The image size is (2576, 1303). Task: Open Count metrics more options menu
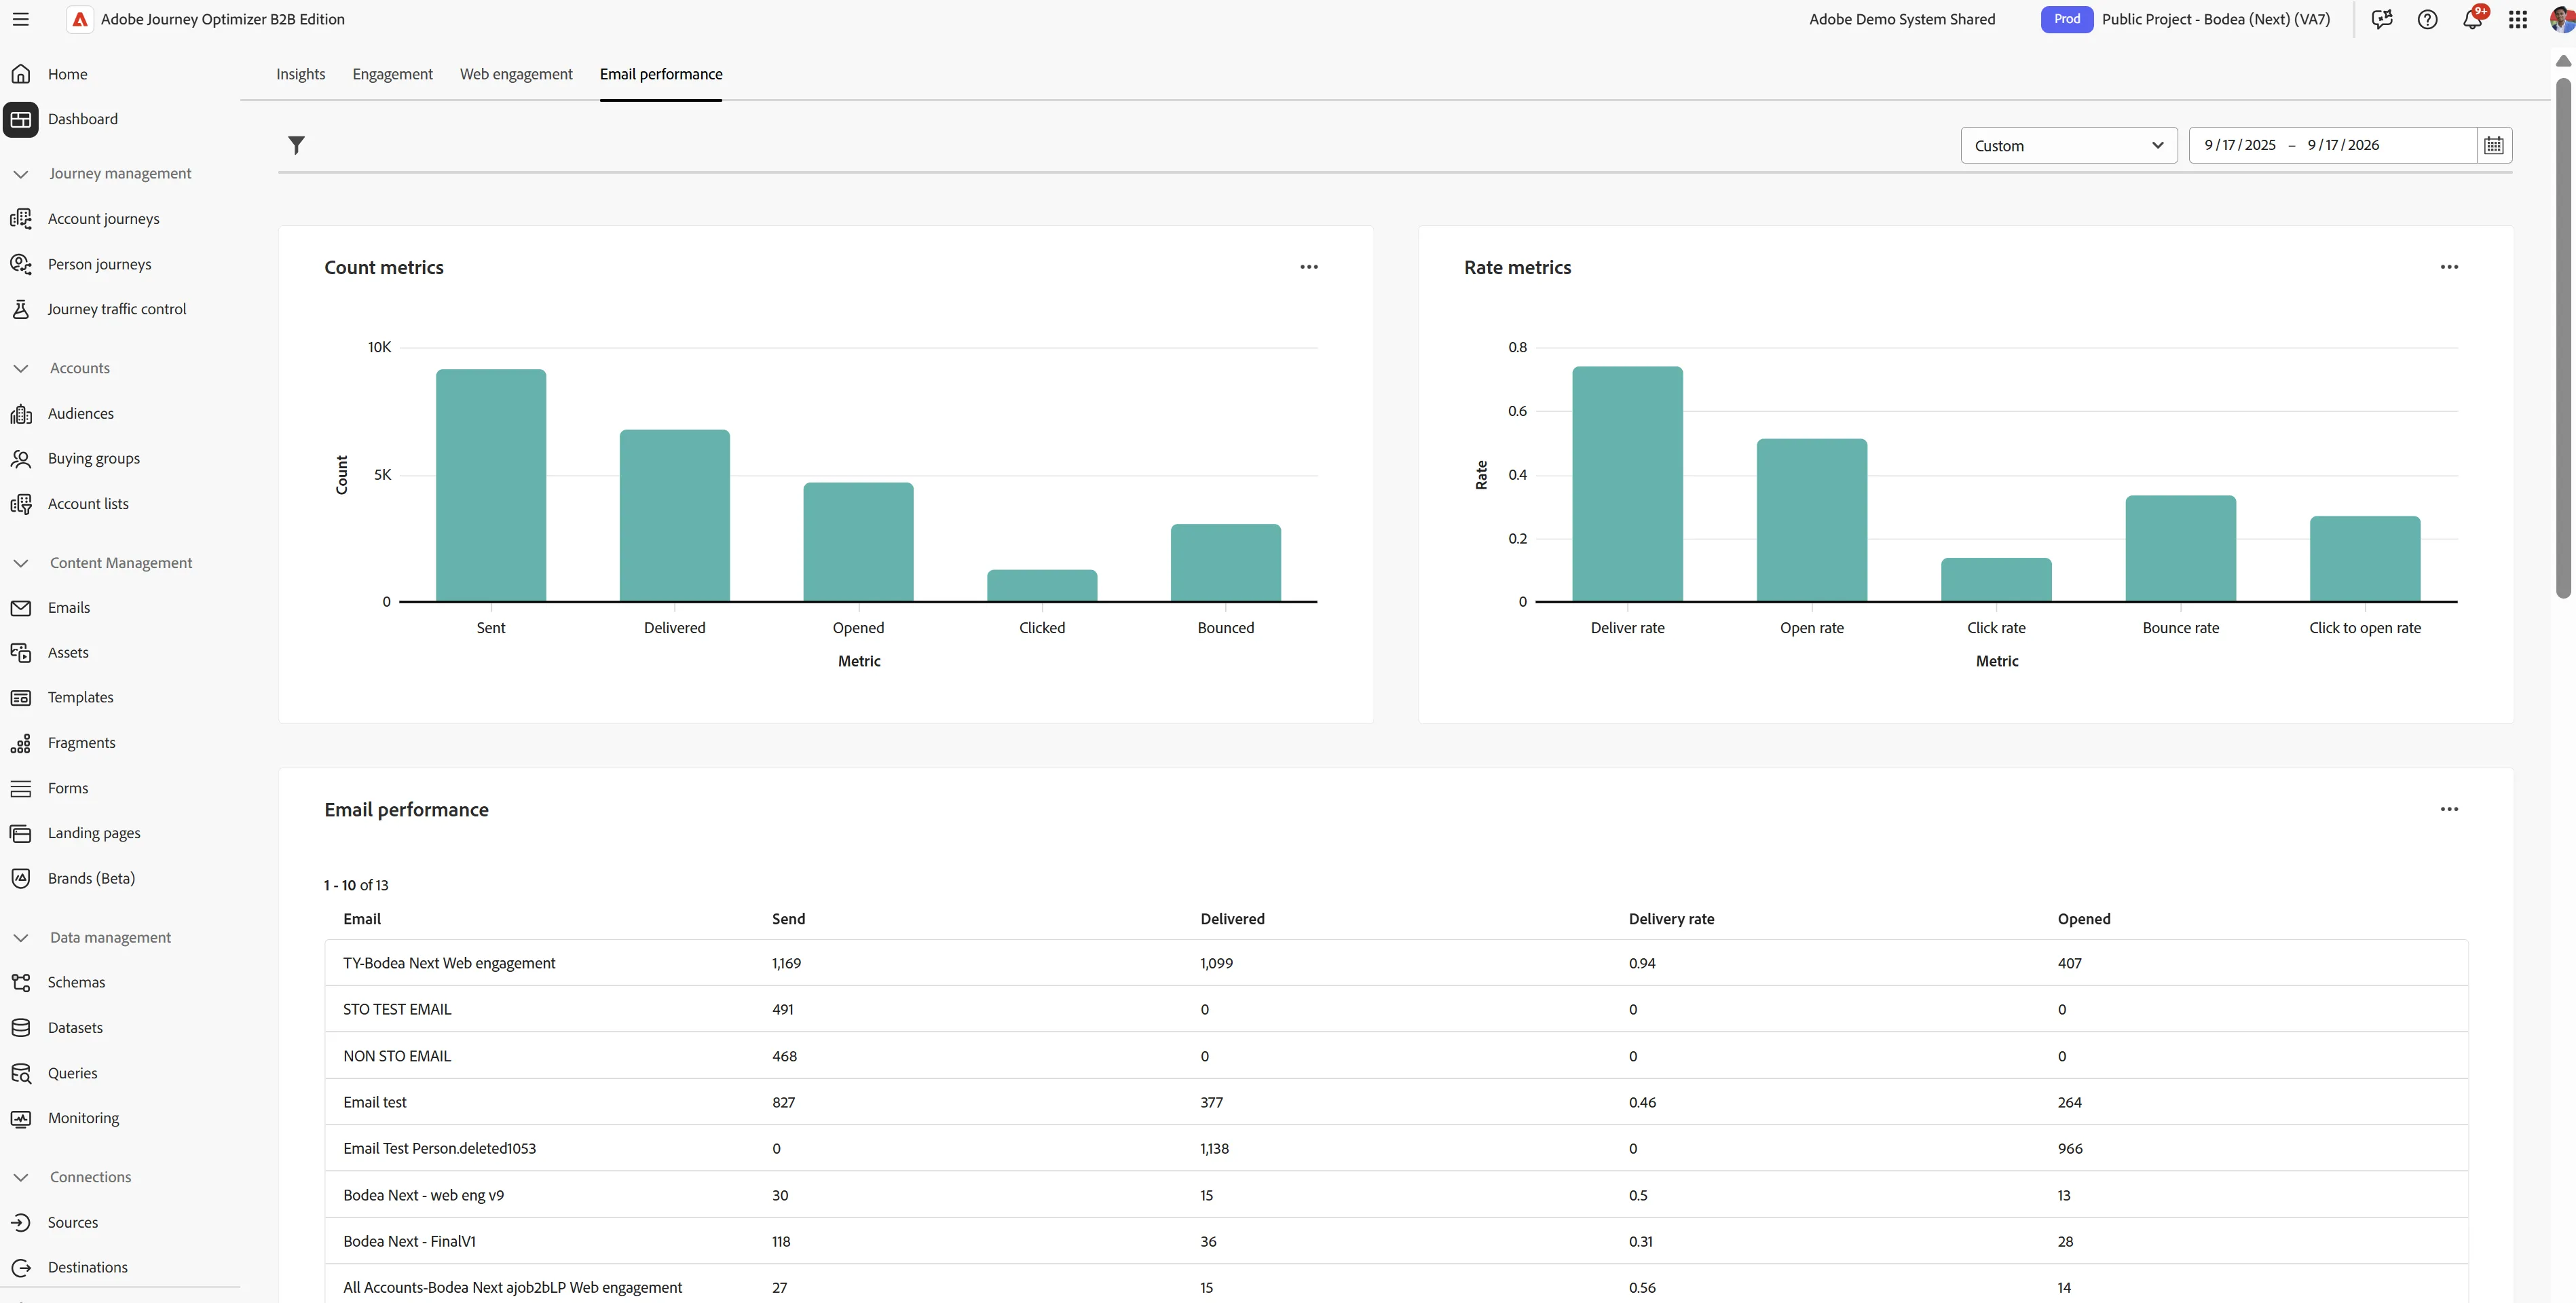click(1308, 267)
